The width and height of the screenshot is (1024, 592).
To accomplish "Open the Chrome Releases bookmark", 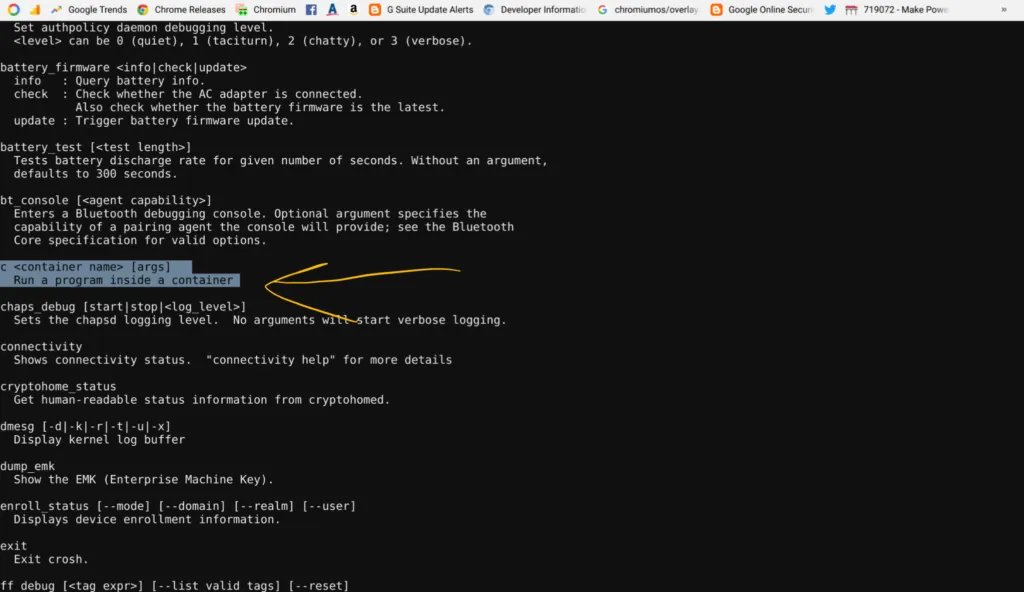I will 182,9.
